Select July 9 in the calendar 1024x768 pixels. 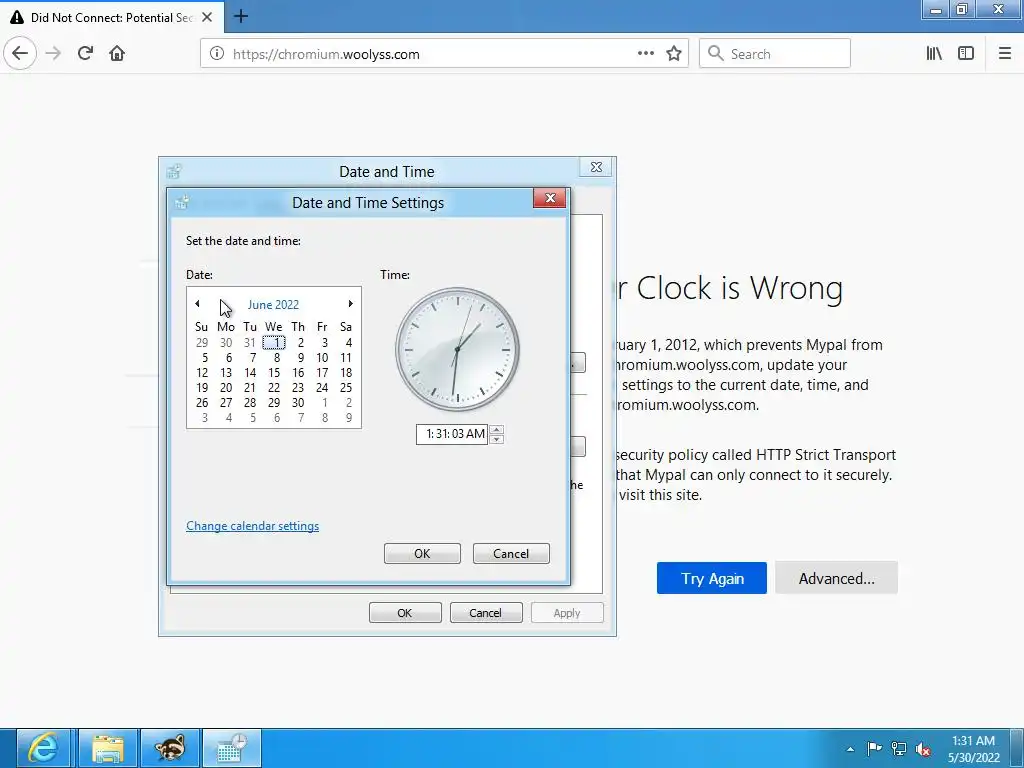[x=349, y=417]
